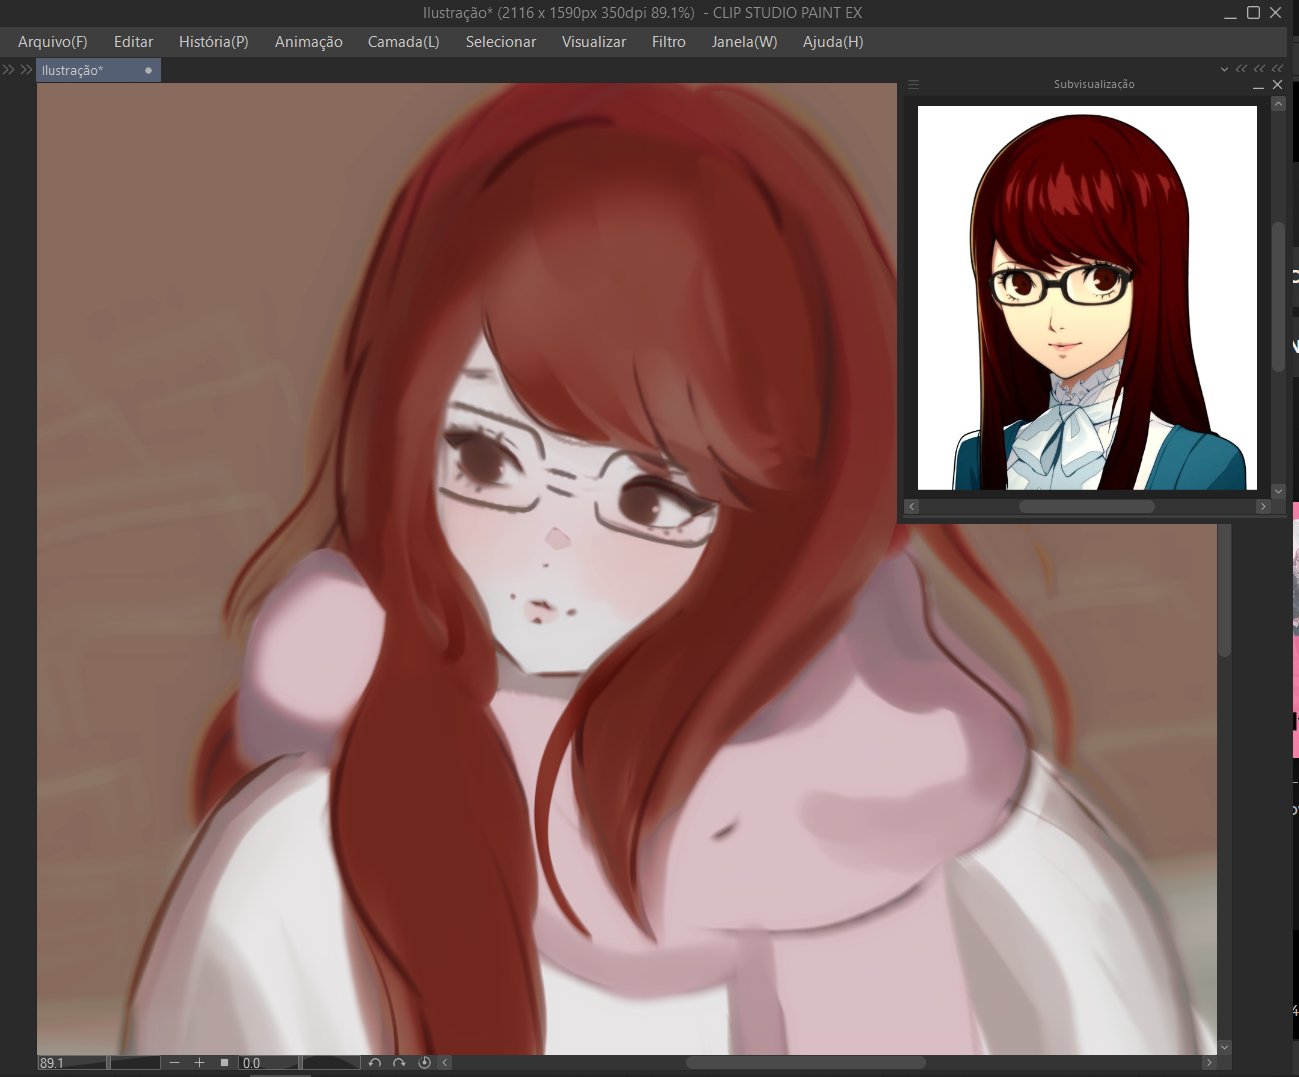This screenshot has height=1077, width=1299.
Task: Rotate the canvas right with the clockwise arrow icon
Action: pos(399,1063)
